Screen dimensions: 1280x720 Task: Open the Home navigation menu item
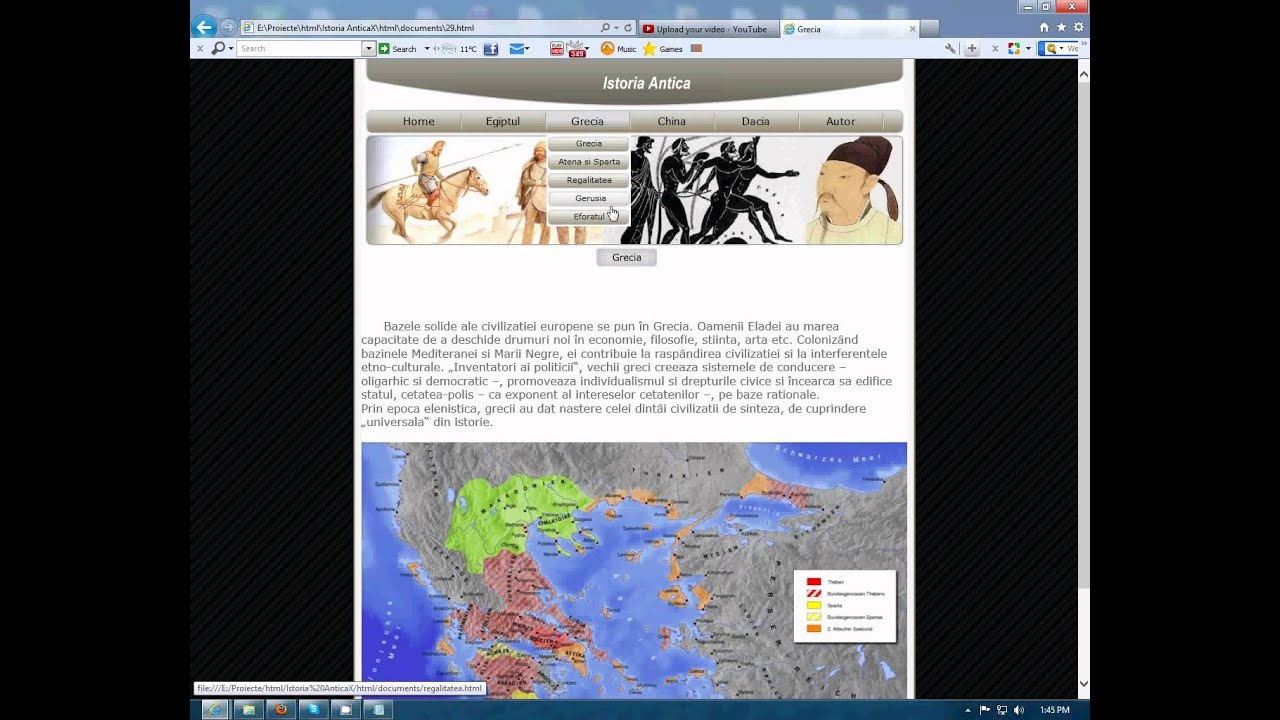(x=418, y=122)
